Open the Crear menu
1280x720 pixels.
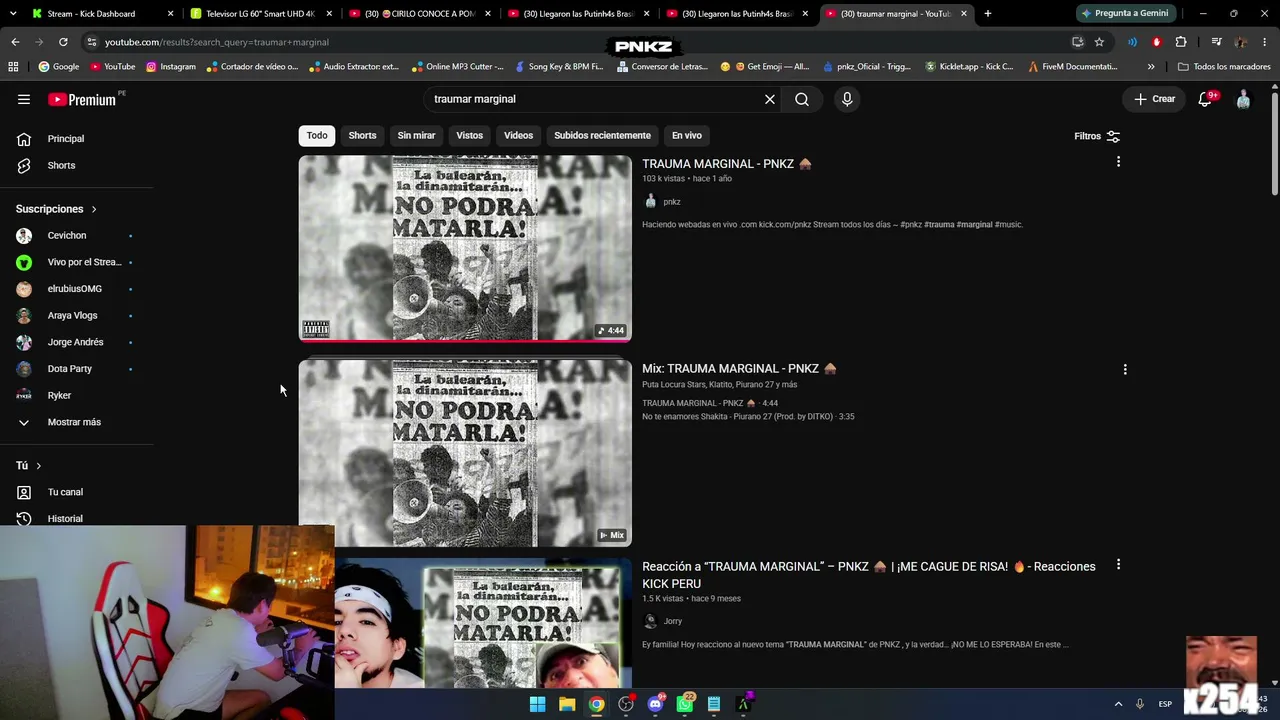pos(1154,99)
